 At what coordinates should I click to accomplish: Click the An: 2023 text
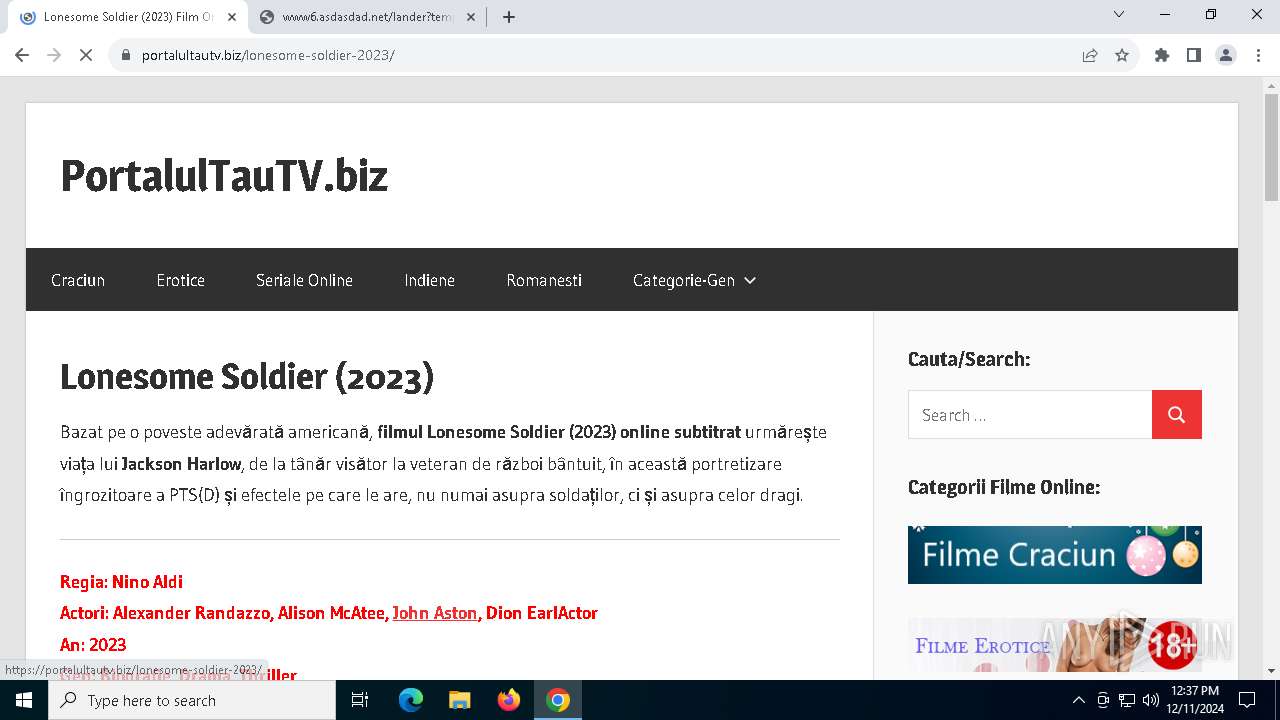[93, 645]
